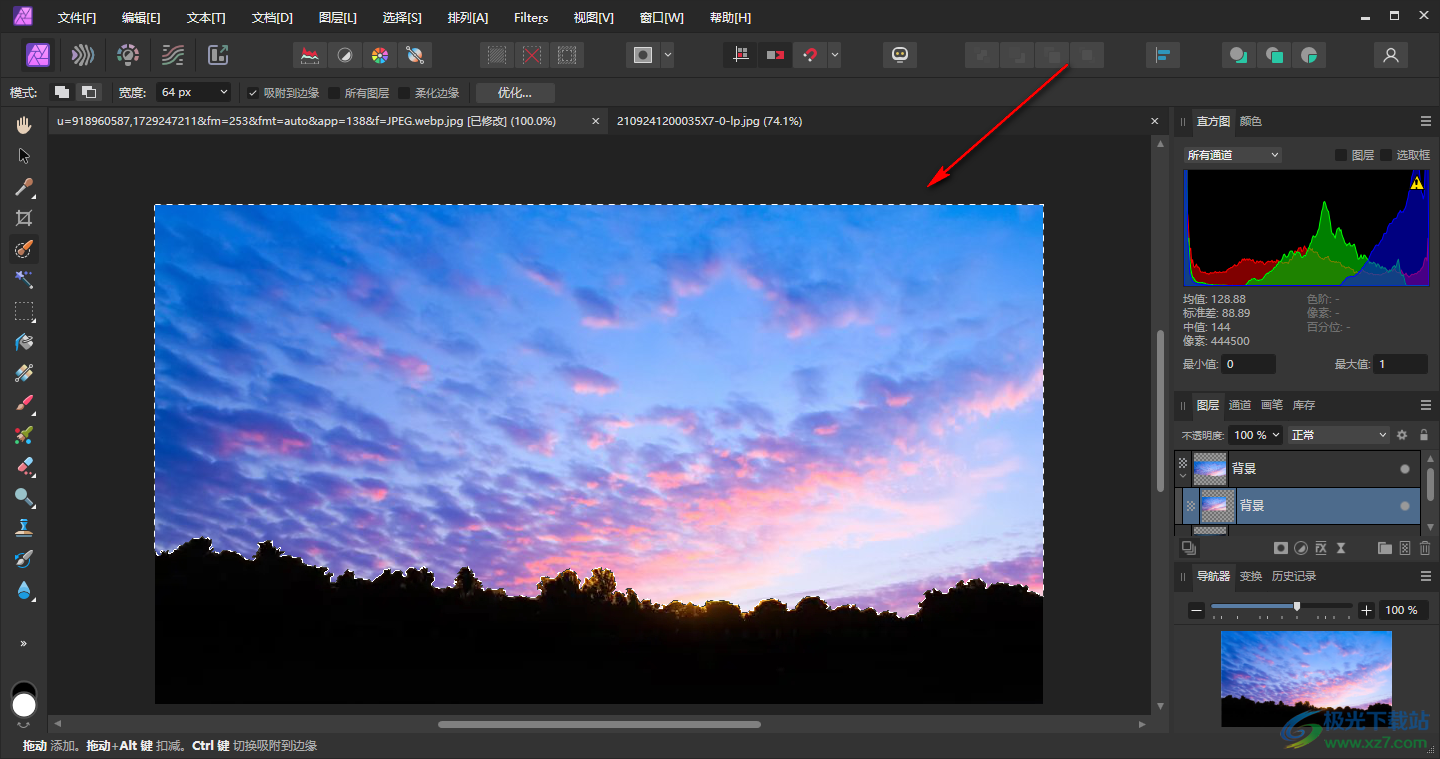Switch to the Photo persona icon
This screenshot has height=759, width=1440.
39,55
